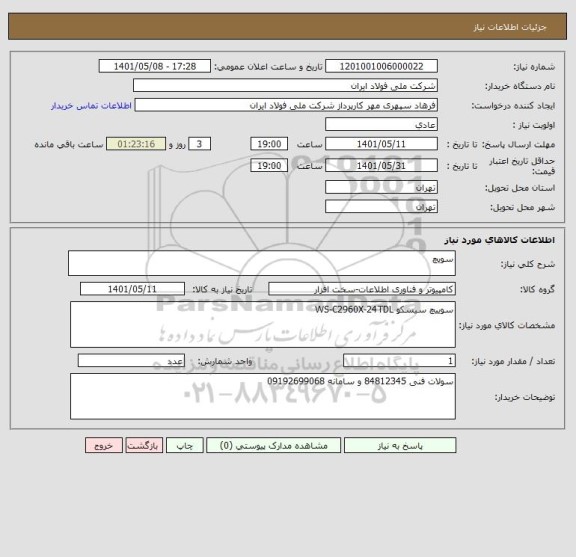Click the unit of measure field 'عدد'

pyautogui.click(x=131, y=360)
